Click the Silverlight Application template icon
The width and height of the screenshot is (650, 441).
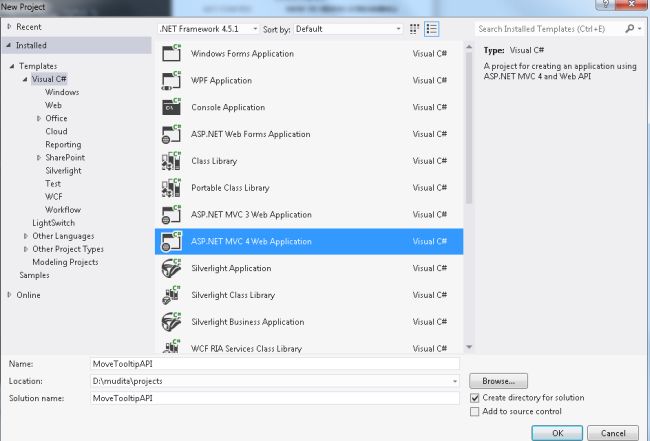point(171,268)
